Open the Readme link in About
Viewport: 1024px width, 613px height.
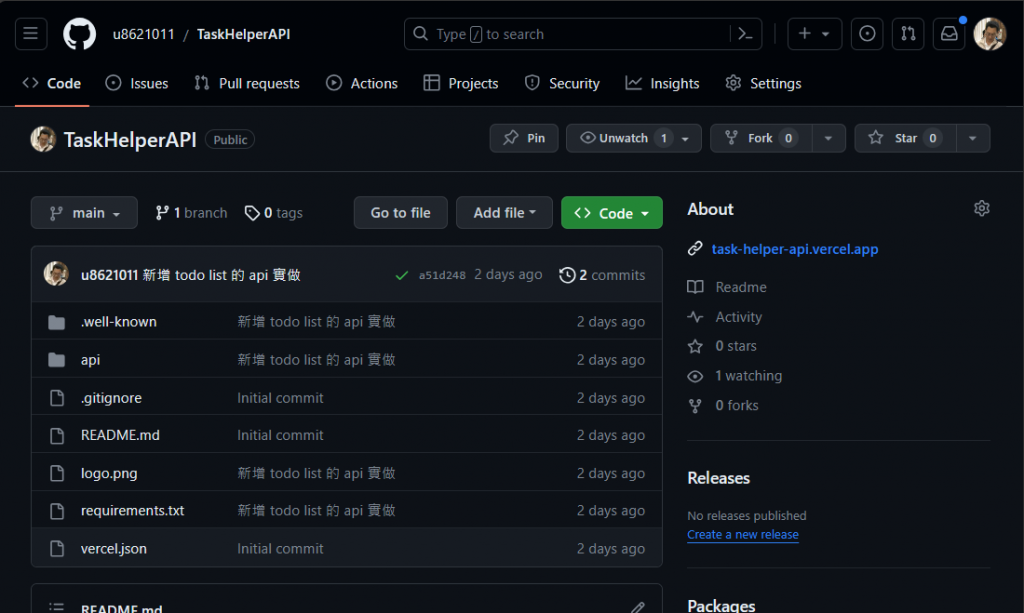741,287
